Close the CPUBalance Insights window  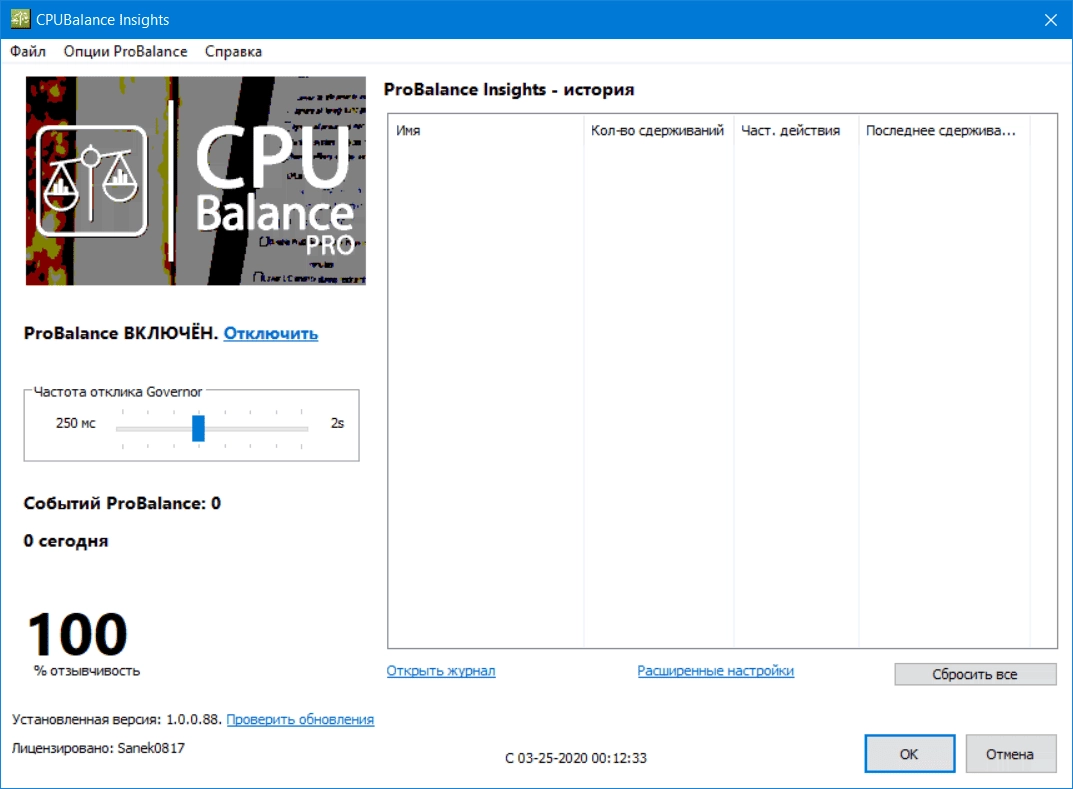[x=1050, y=20]
